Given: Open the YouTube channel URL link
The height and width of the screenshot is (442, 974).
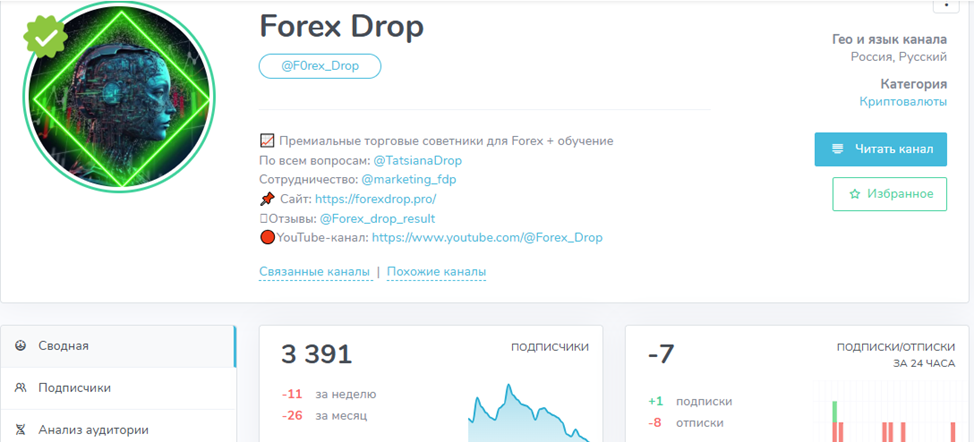Looking at the screenshot, I should 487,238.
